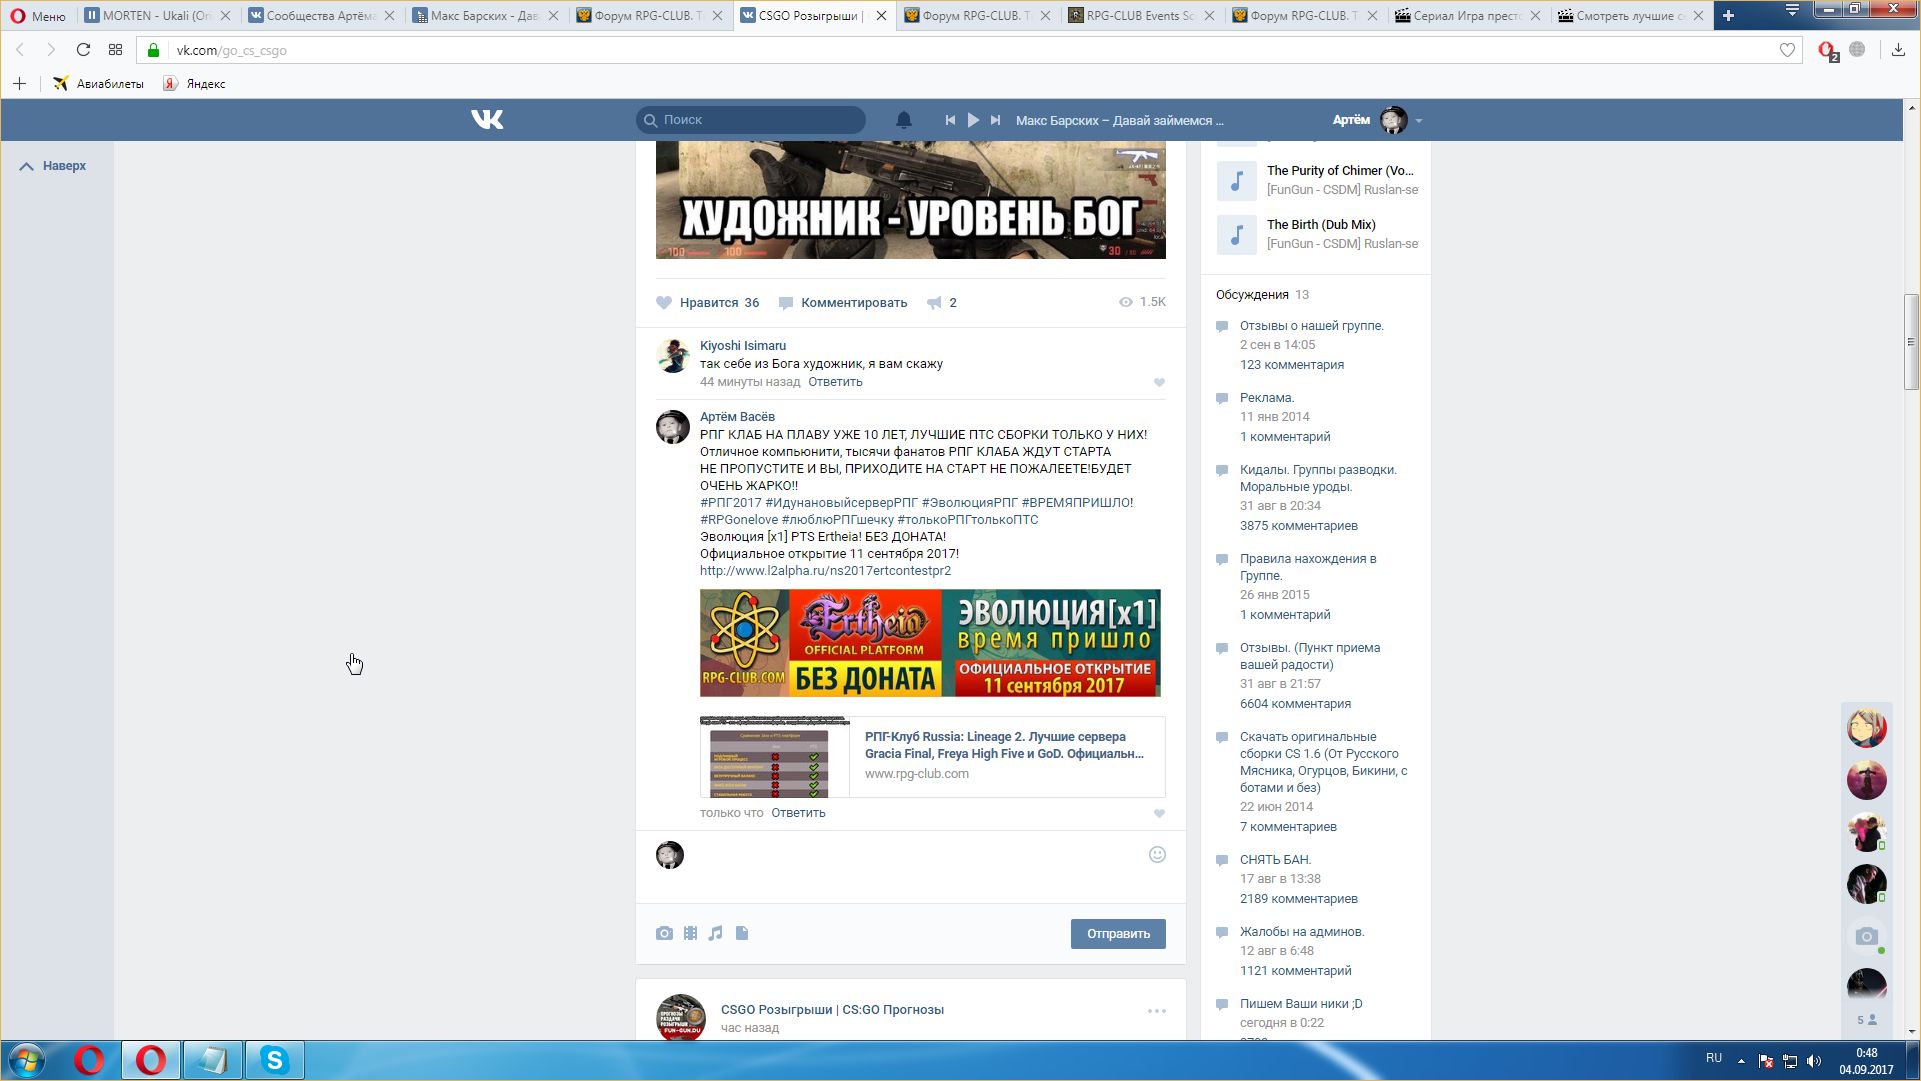The width and height of the screenshot is (1921, 1081).
Task: Reload the page in Opera
Action: (83, 50)
